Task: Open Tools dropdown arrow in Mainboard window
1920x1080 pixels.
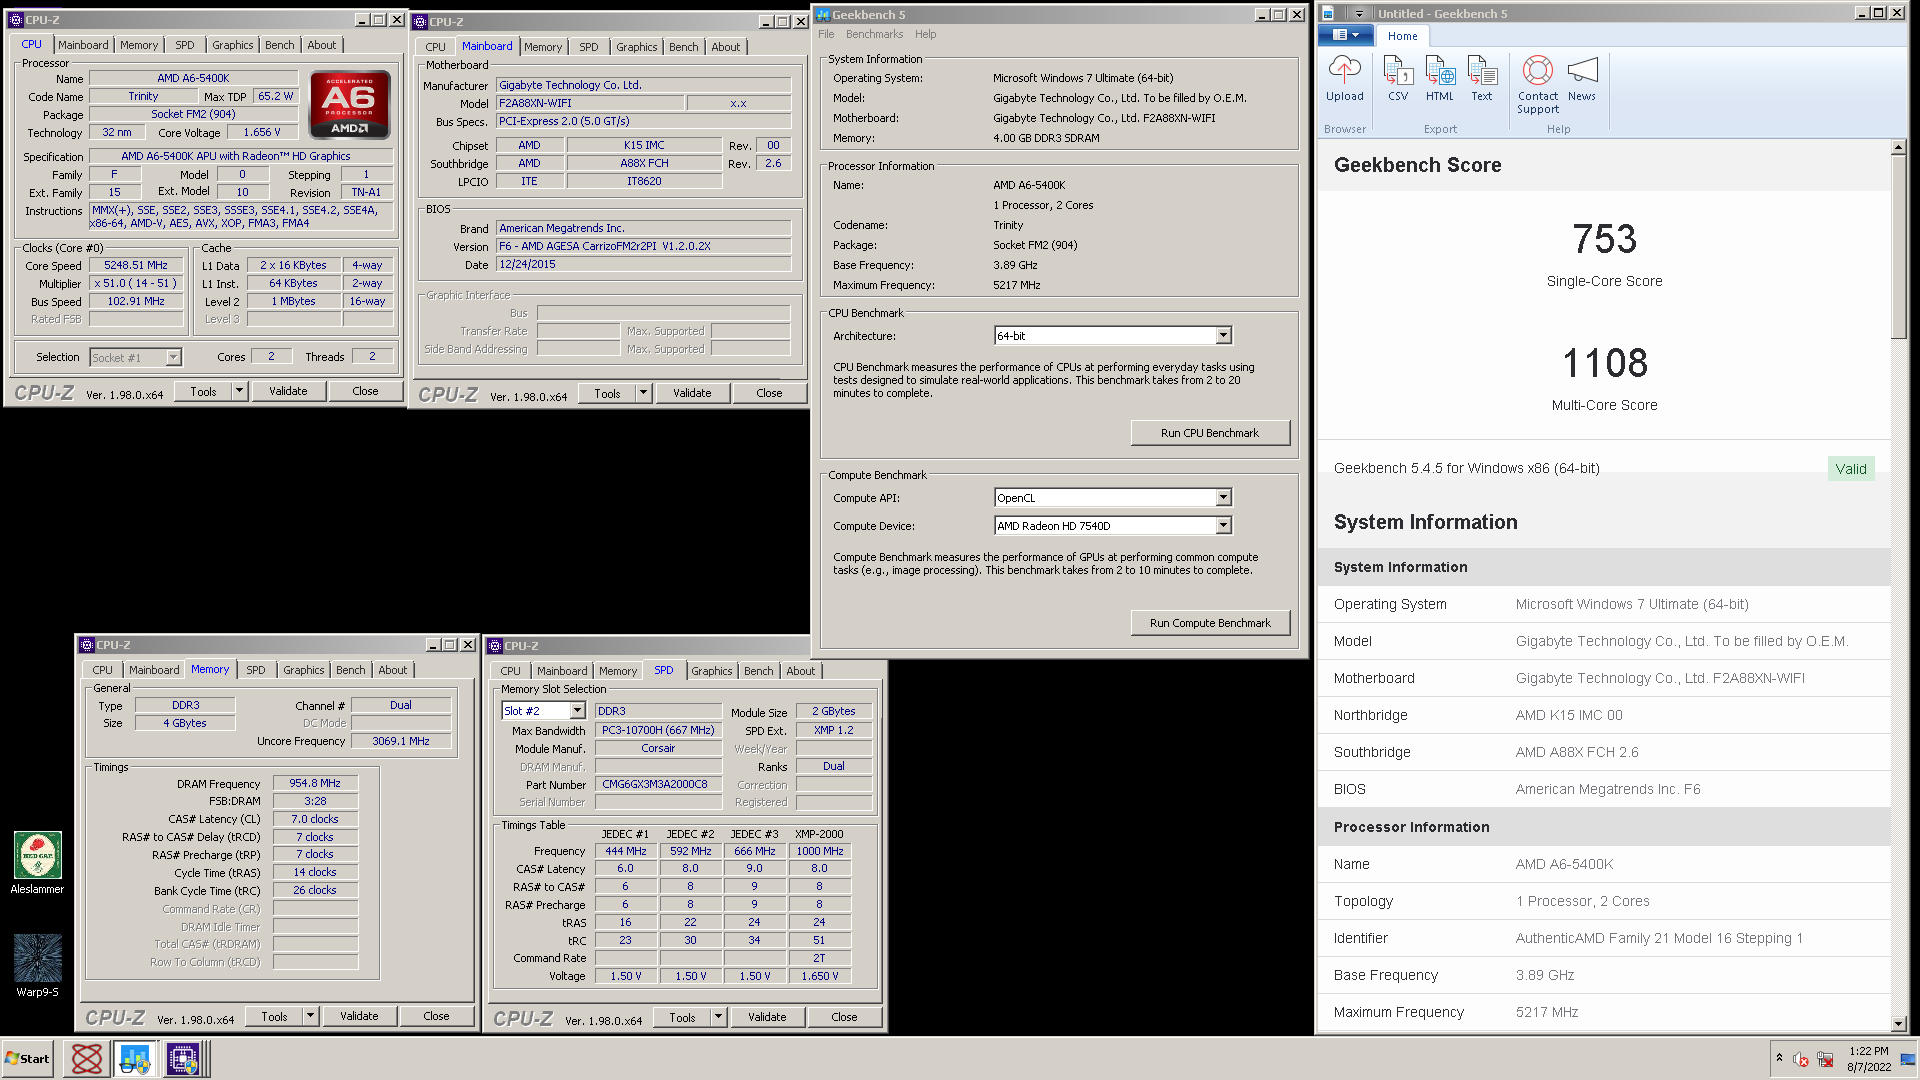Action: [x=643, y=393]
